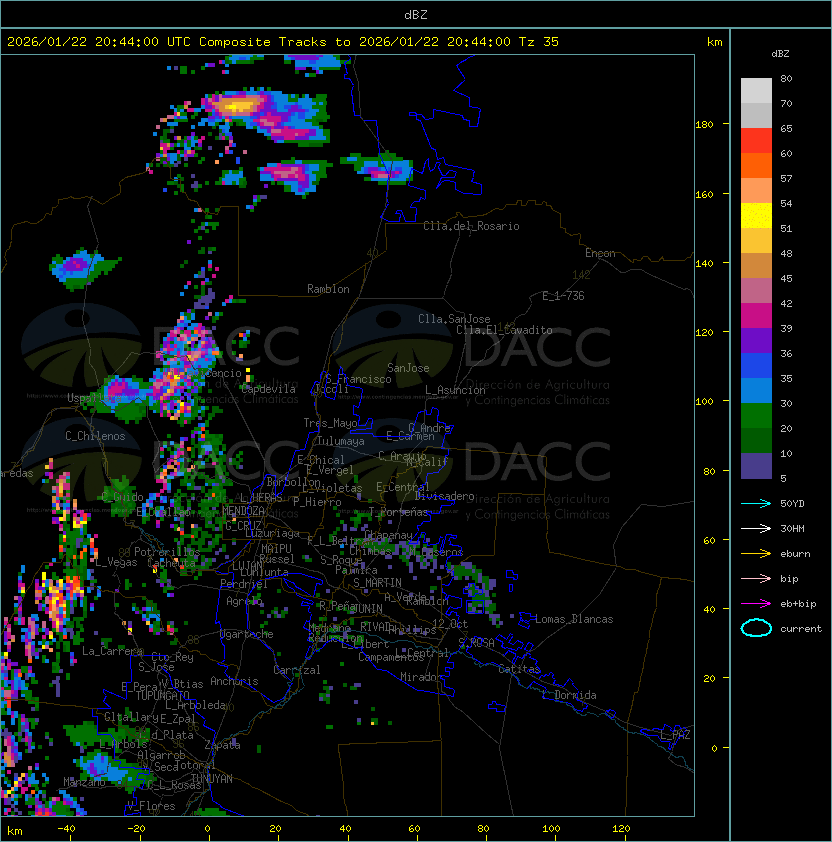Pick the light gray 80 dBZ swatch
Viewport: 832px width, 842px height.
756,90
